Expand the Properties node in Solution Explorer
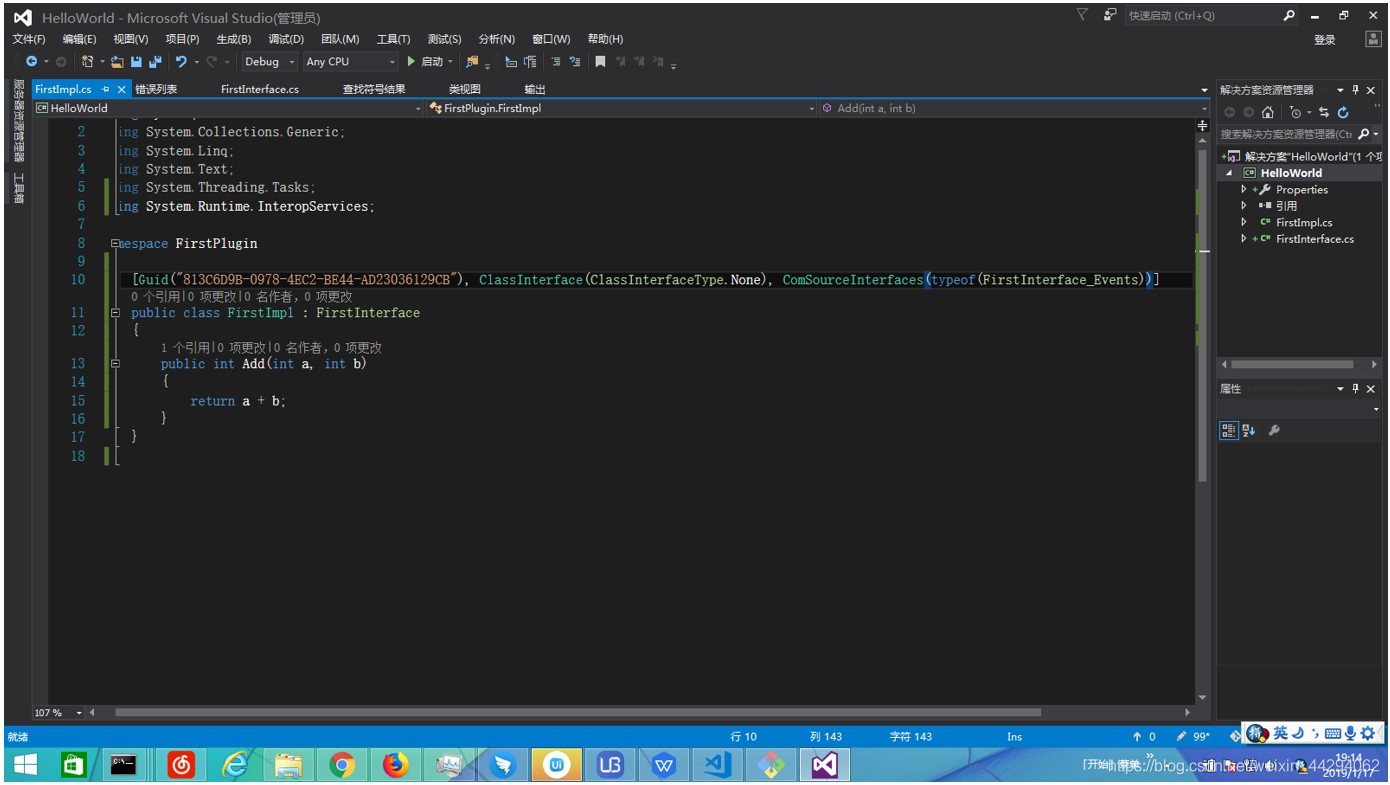Viewport: 1390px width, 785px height. click(x=1244, y=189)
